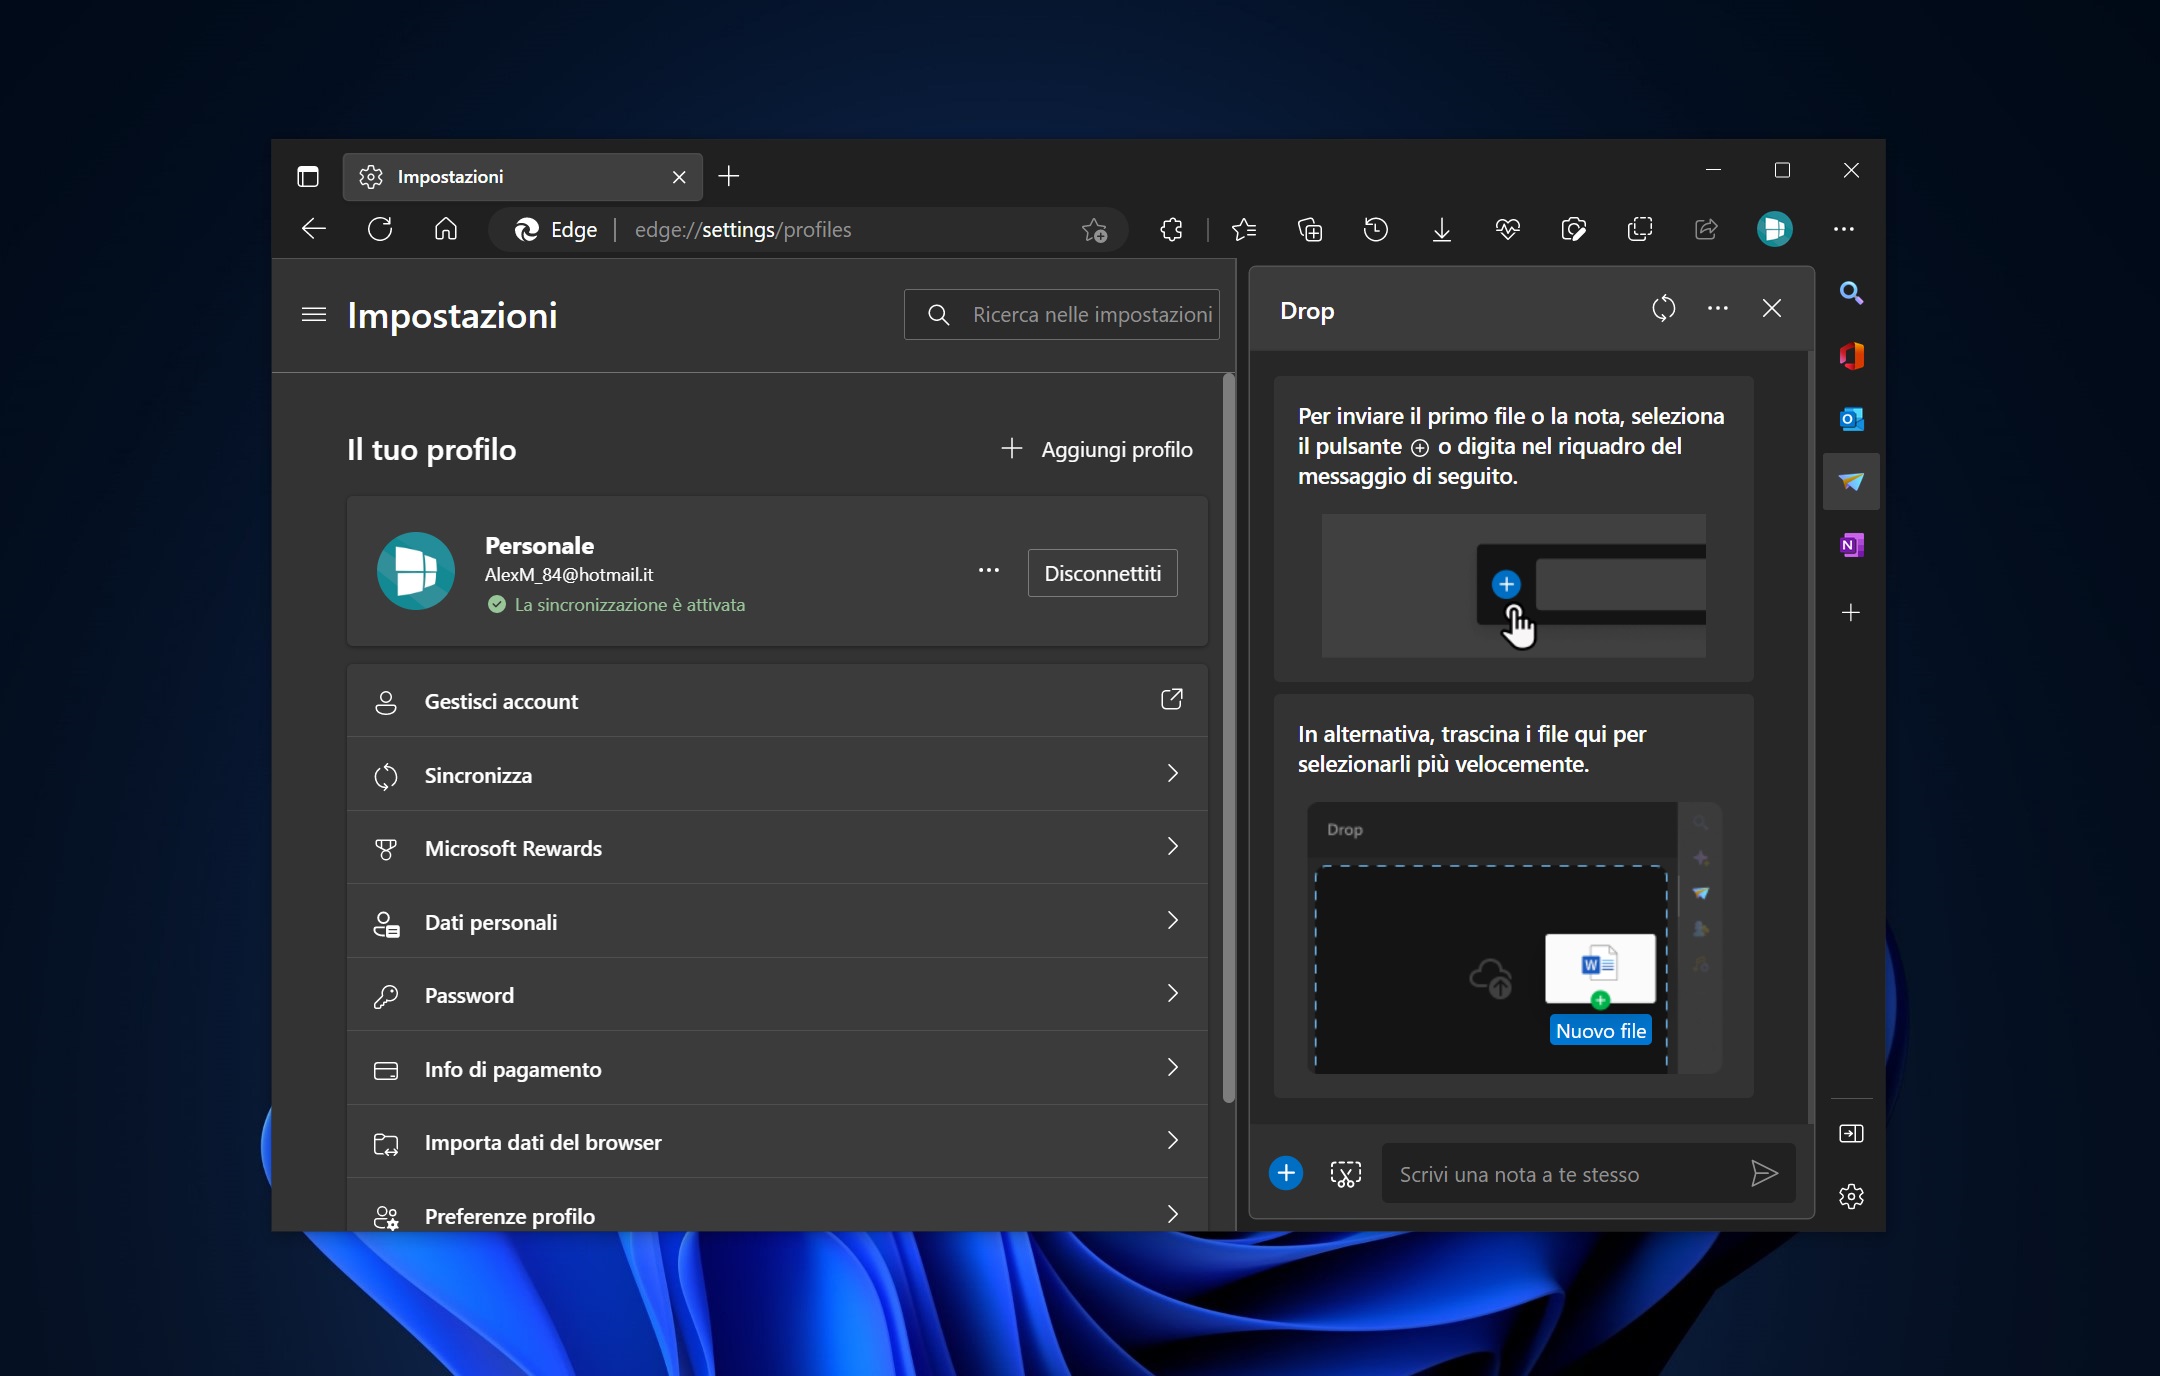Click 'La sincronizzazione è attivata' status text

tap(630, 605)
